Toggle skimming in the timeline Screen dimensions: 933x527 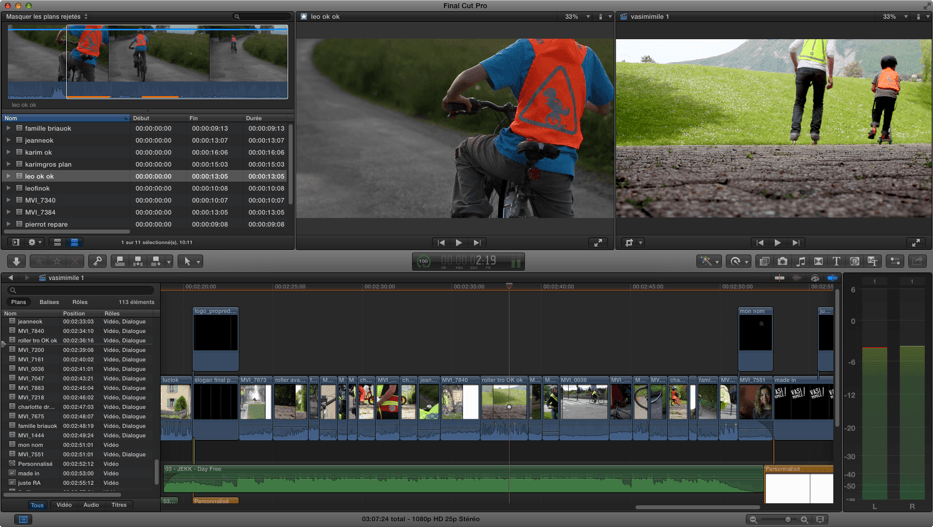[779, 278]
